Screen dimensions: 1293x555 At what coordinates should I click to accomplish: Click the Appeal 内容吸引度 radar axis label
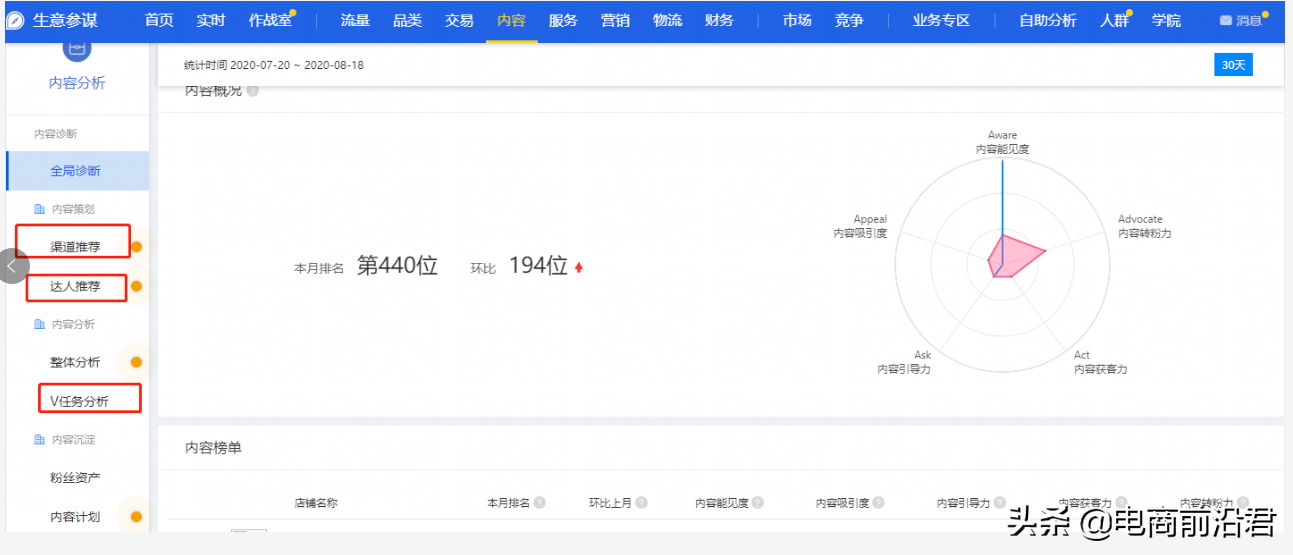pos(860,226)
